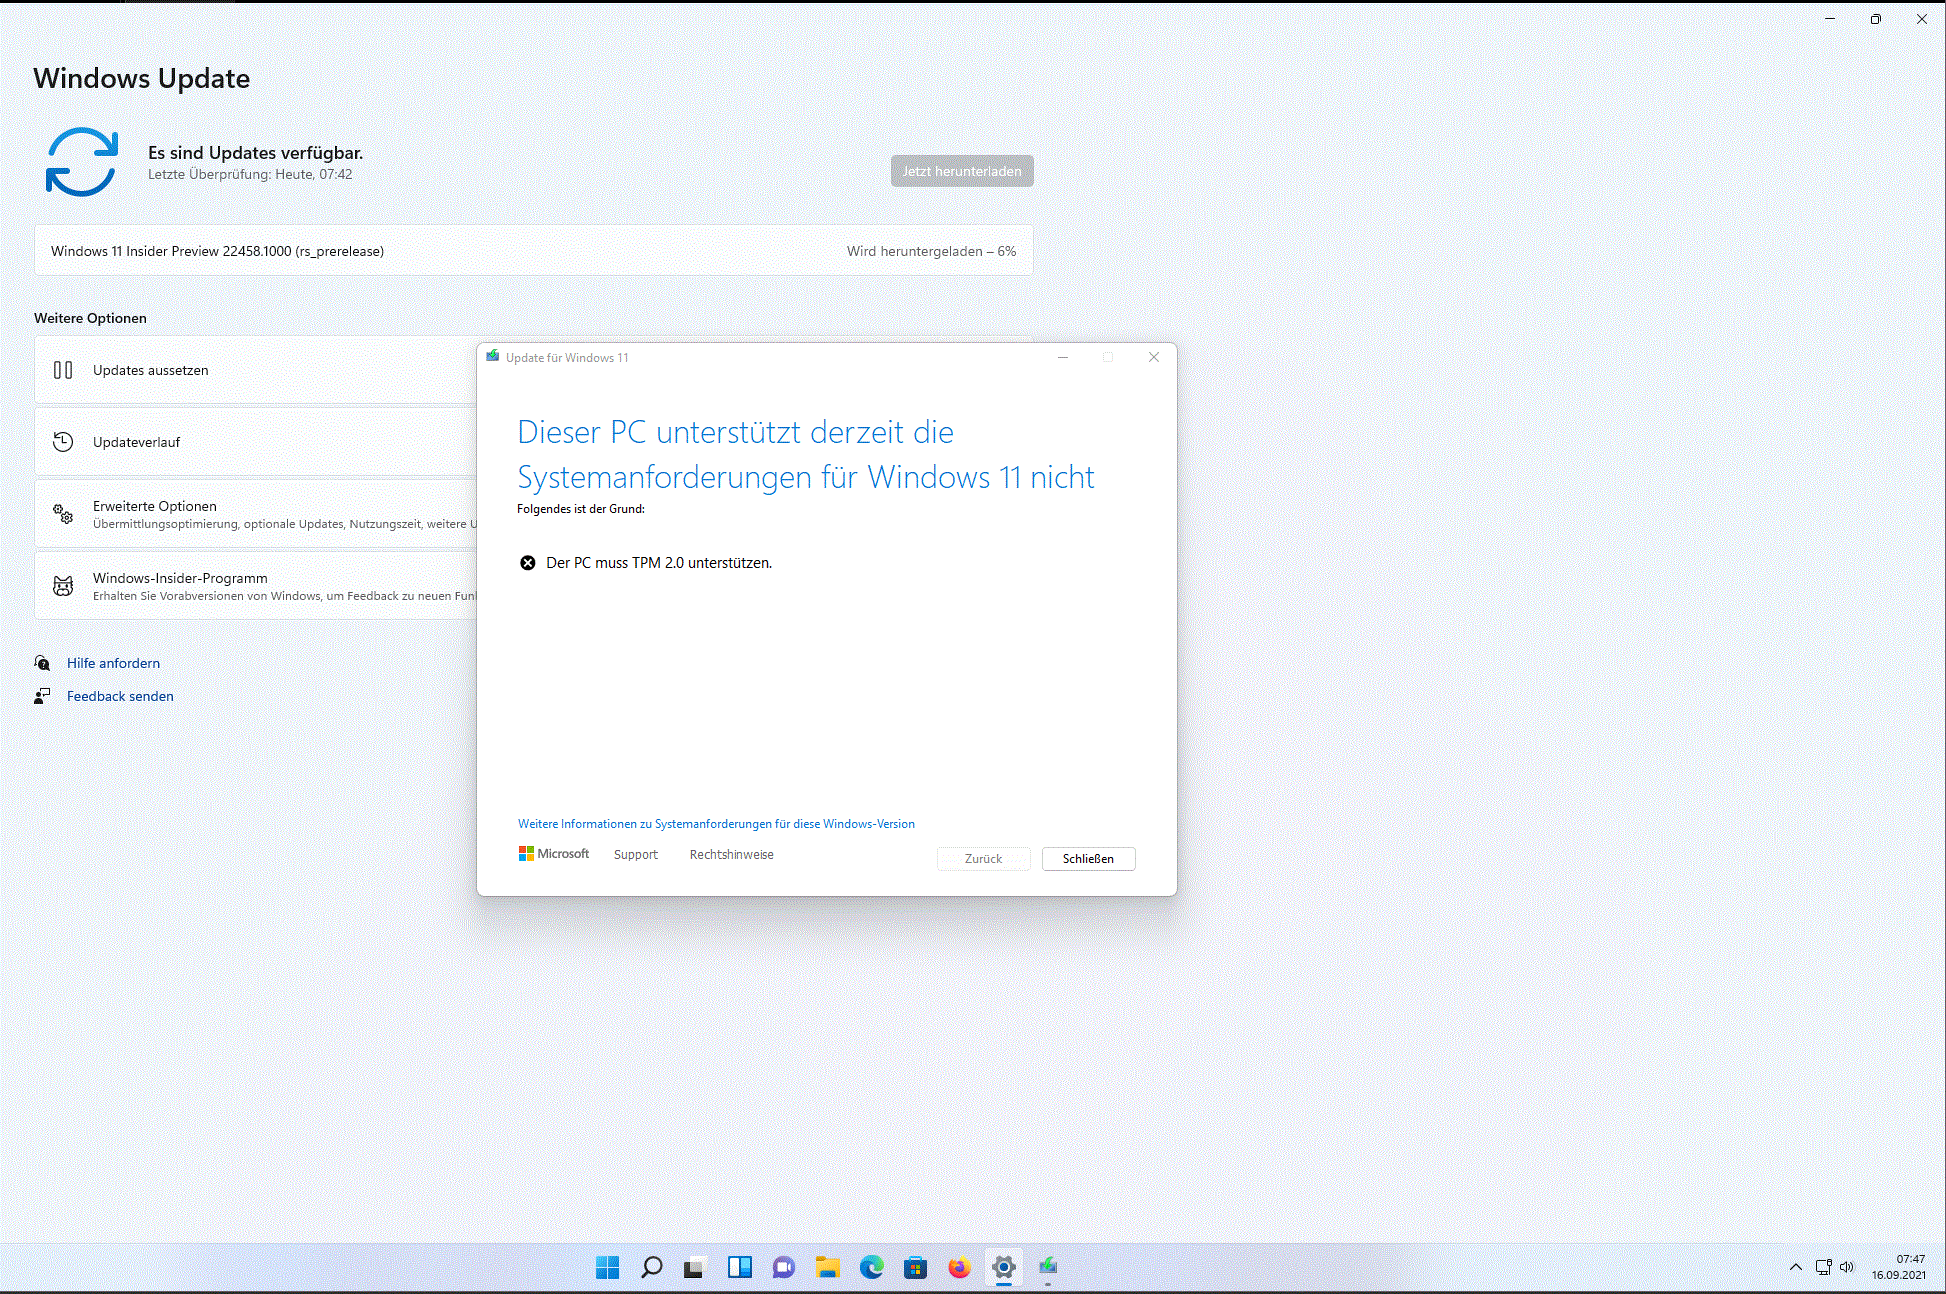The width and height of the screenshot is (1946, 1294).
Task: Open taskbar Search
Action: pyautogui.click(x=651, y=1268)
